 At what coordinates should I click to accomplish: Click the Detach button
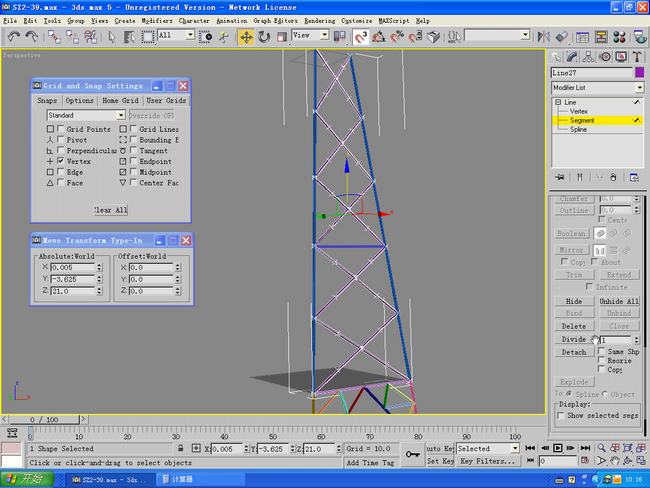click(574, 352)
